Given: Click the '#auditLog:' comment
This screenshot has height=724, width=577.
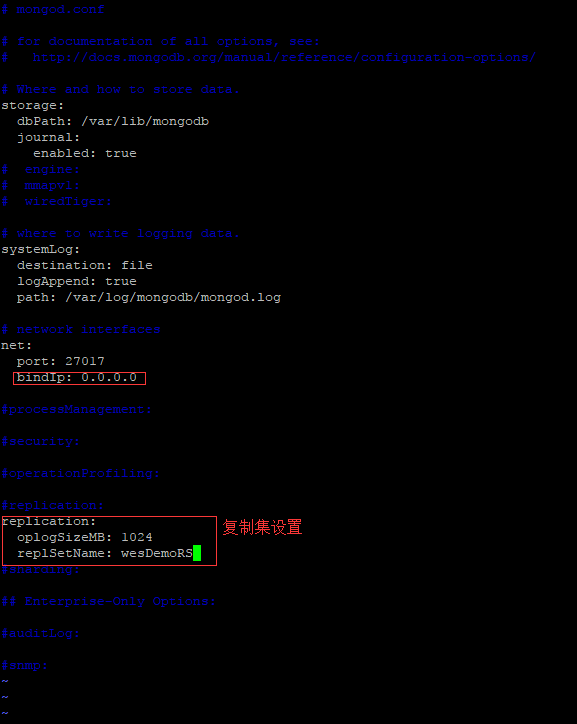Looking at the screenshot, I should pos(41,633).
